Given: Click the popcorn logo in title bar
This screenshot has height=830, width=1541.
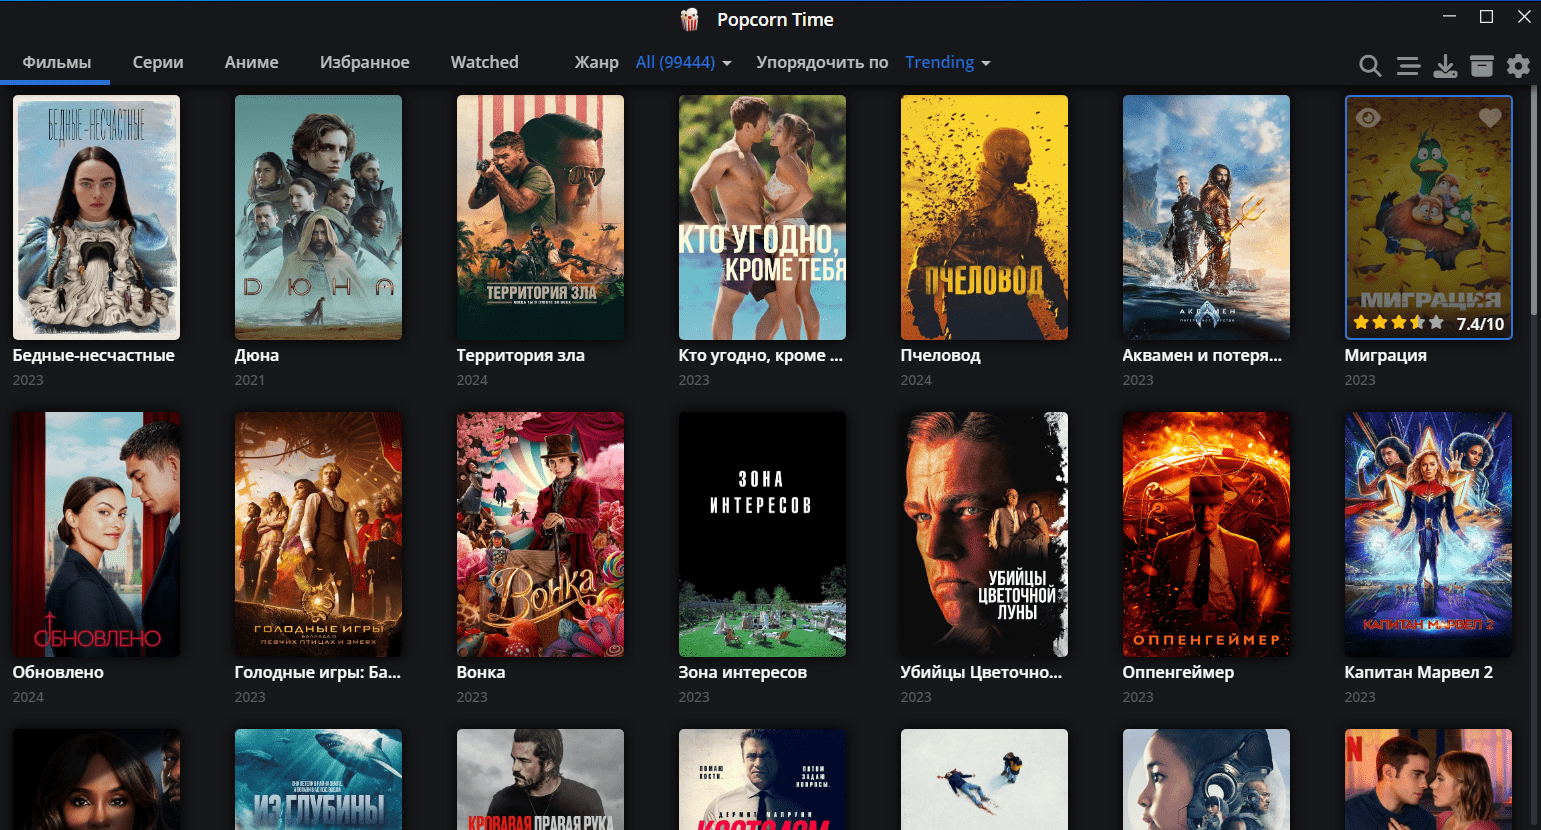Looking at the screenshot, I should tap(690, 19).
